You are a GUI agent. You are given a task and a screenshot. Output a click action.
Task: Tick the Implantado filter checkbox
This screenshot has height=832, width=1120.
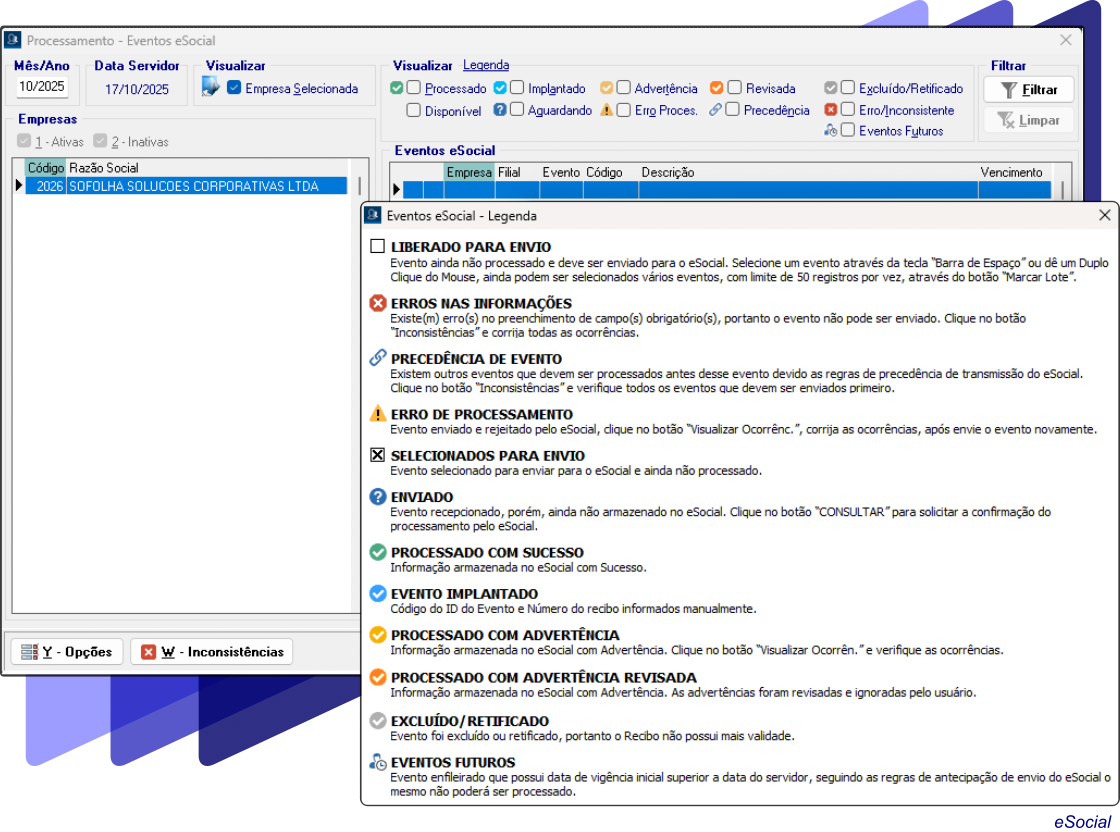pyautogui.click(x=517, y=88)
